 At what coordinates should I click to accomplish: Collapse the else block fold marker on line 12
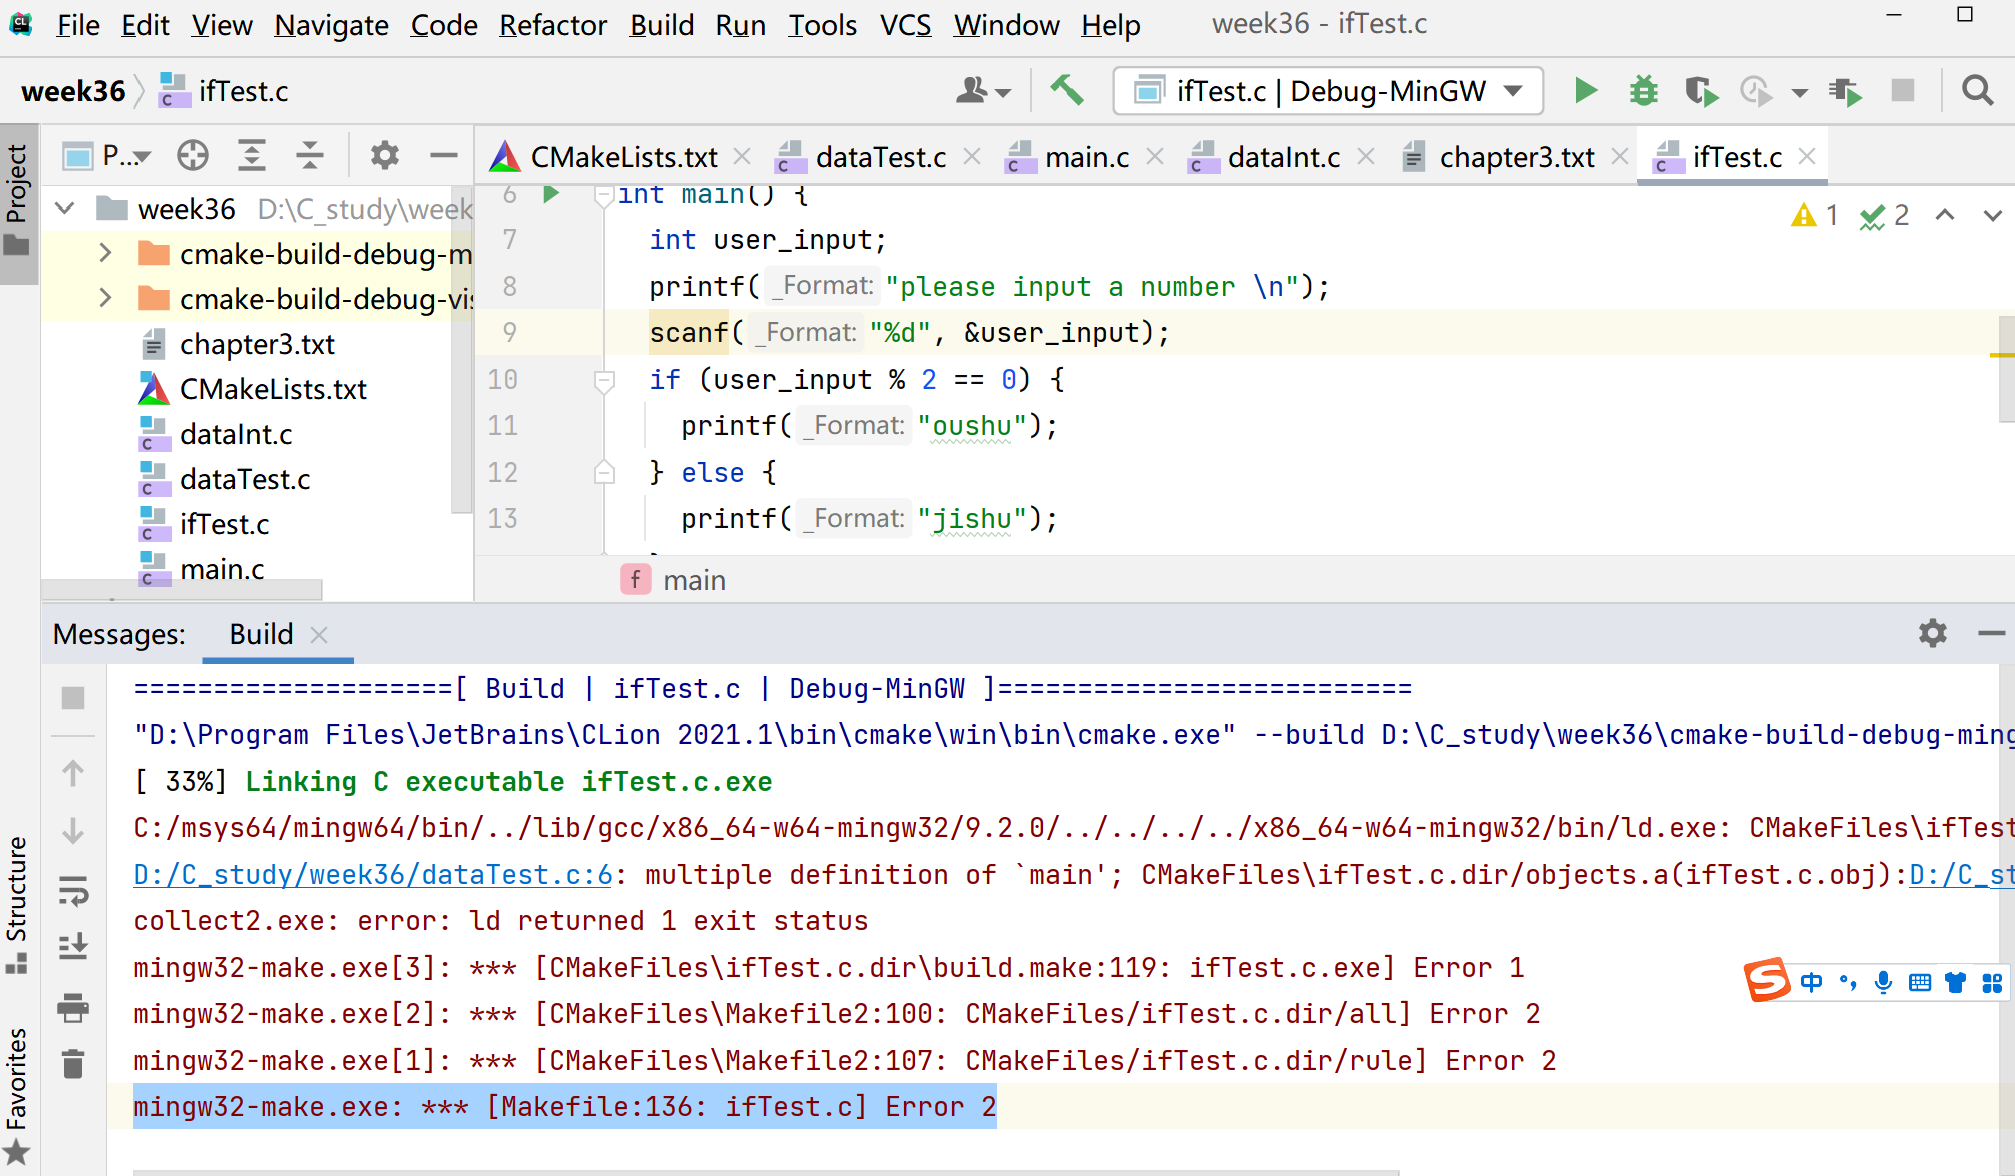click(604, 472)
